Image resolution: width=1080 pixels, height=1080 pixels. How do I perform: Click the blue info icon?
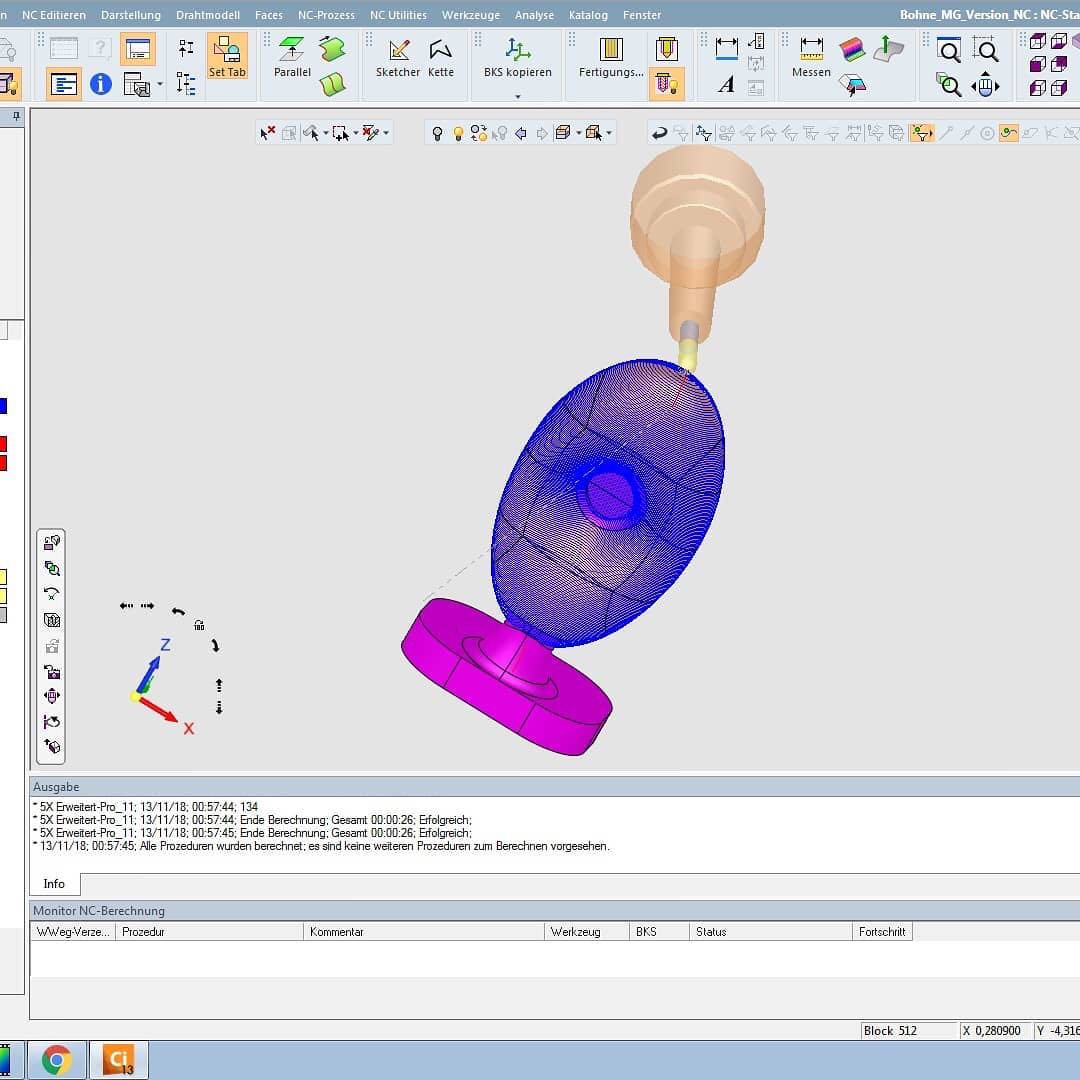pos(101,84)
